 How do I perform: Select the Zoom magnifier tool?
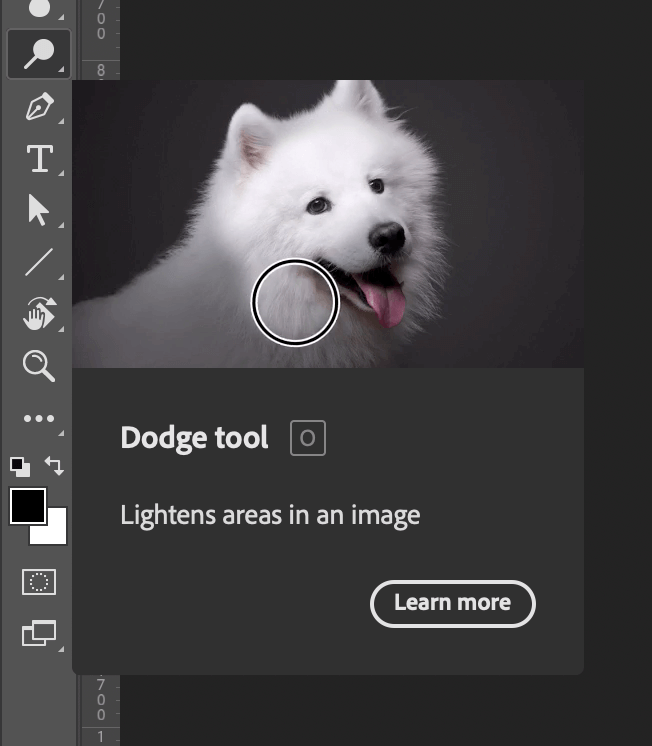coord(38,367)
